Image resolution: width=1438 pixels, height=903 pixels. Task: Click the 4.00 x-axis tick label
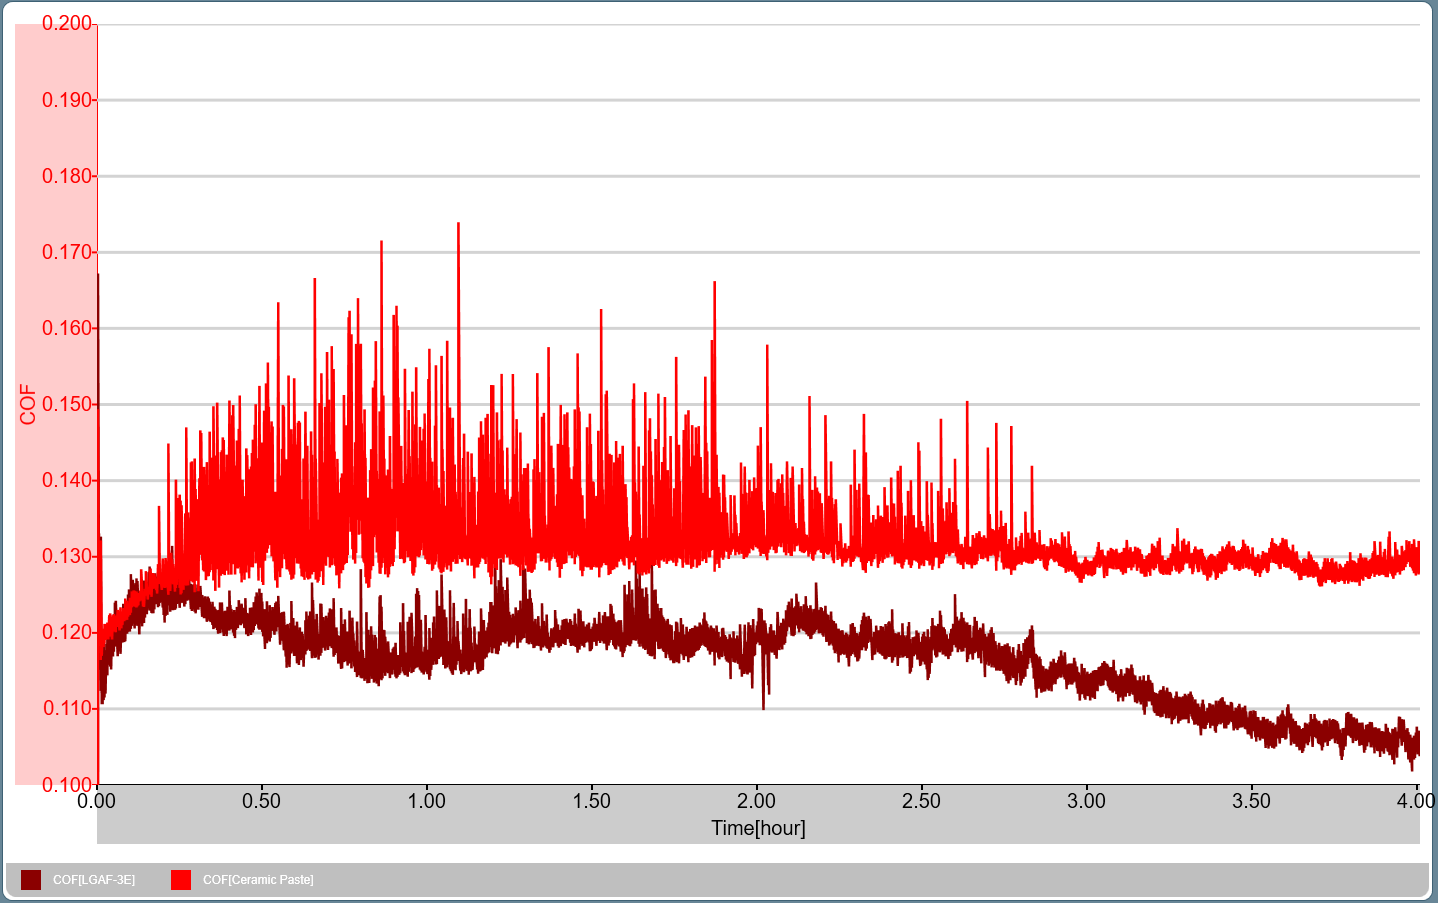(1415, 801)
